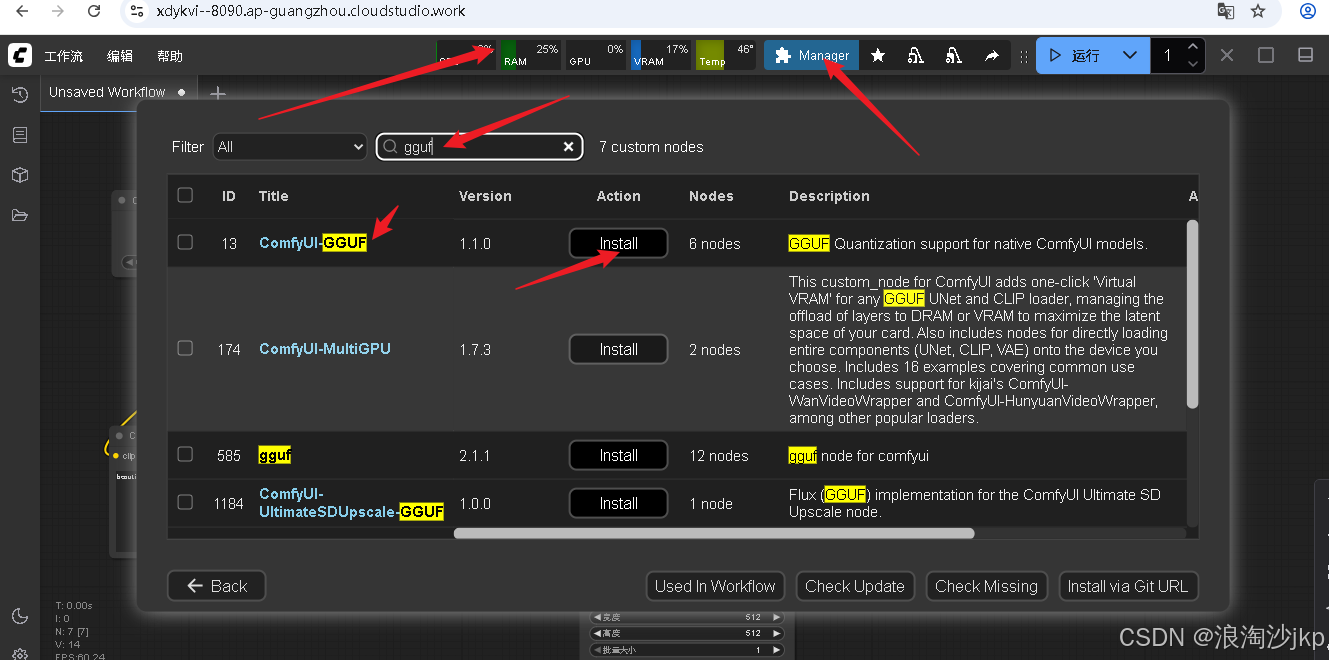Image resolution: width=1329 pixels, height=660 pixels.
Task: Click the RAM usage meter
Action: tap(530, 55)
